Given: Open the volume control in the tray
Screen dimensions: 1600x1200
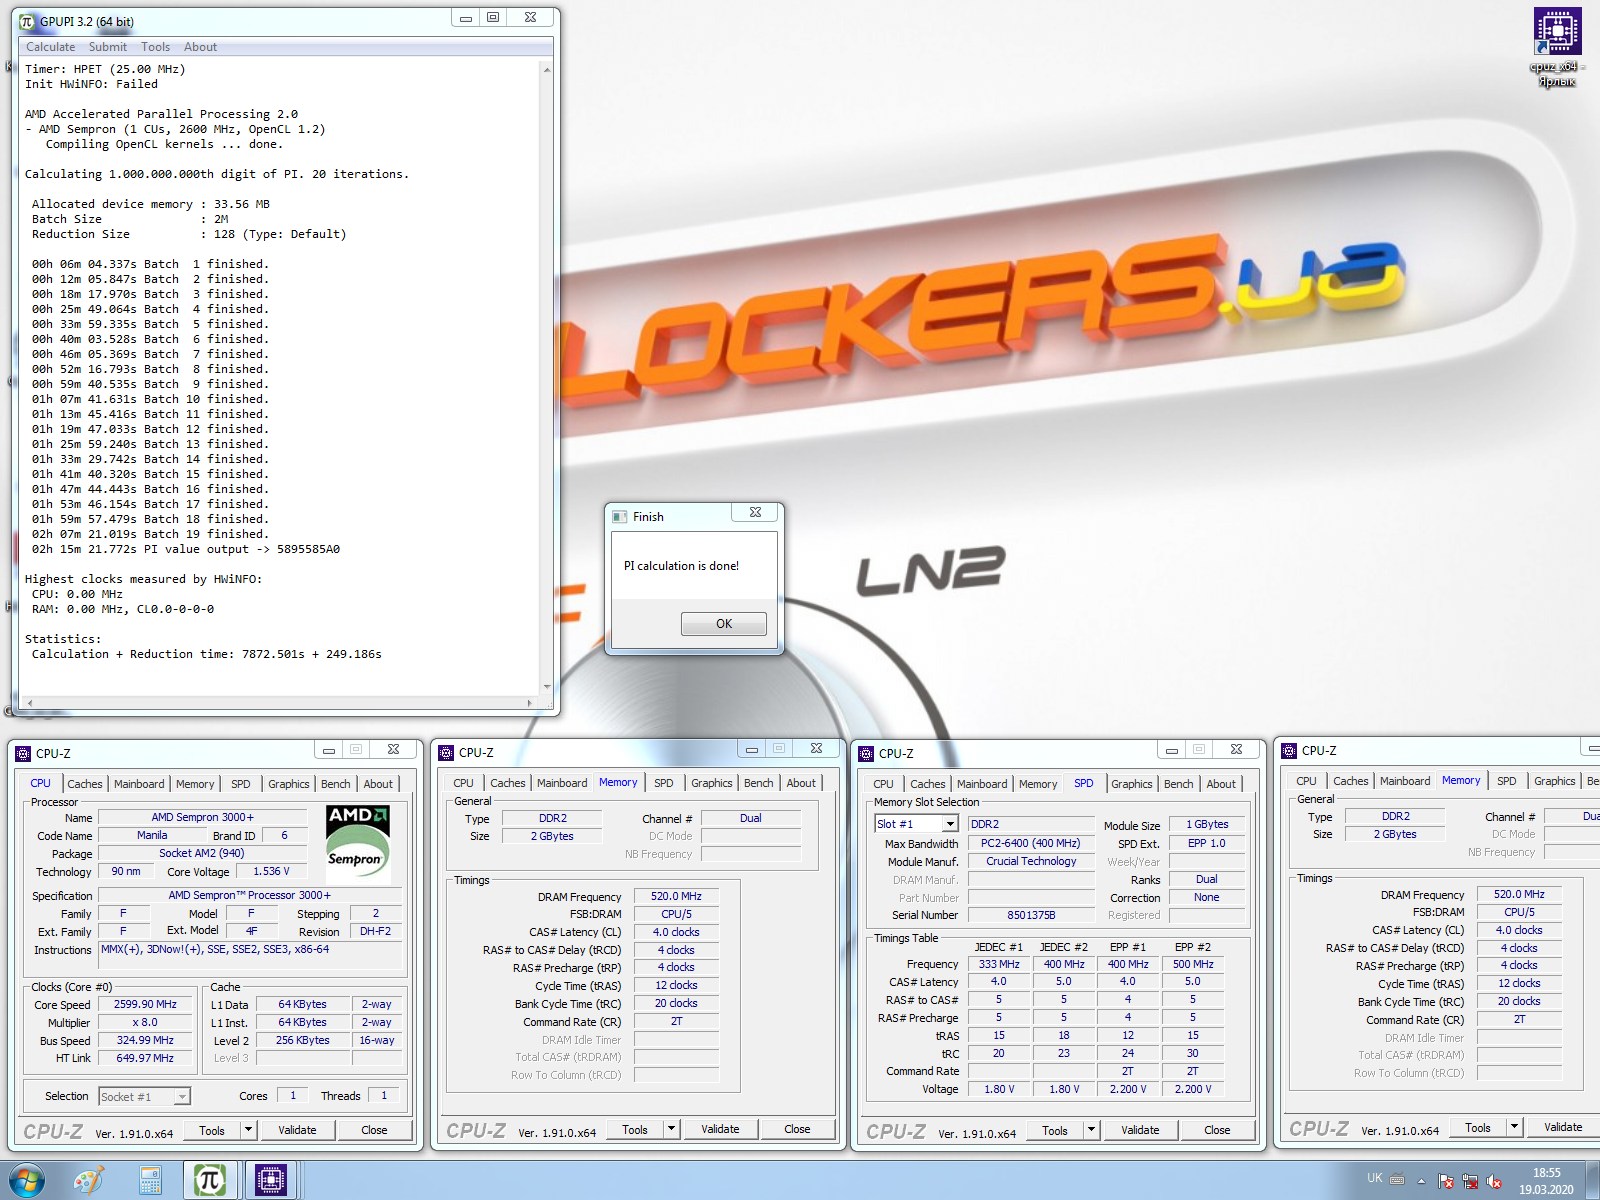Looking at the screenshot, I should click(x=1494, y=1181).
